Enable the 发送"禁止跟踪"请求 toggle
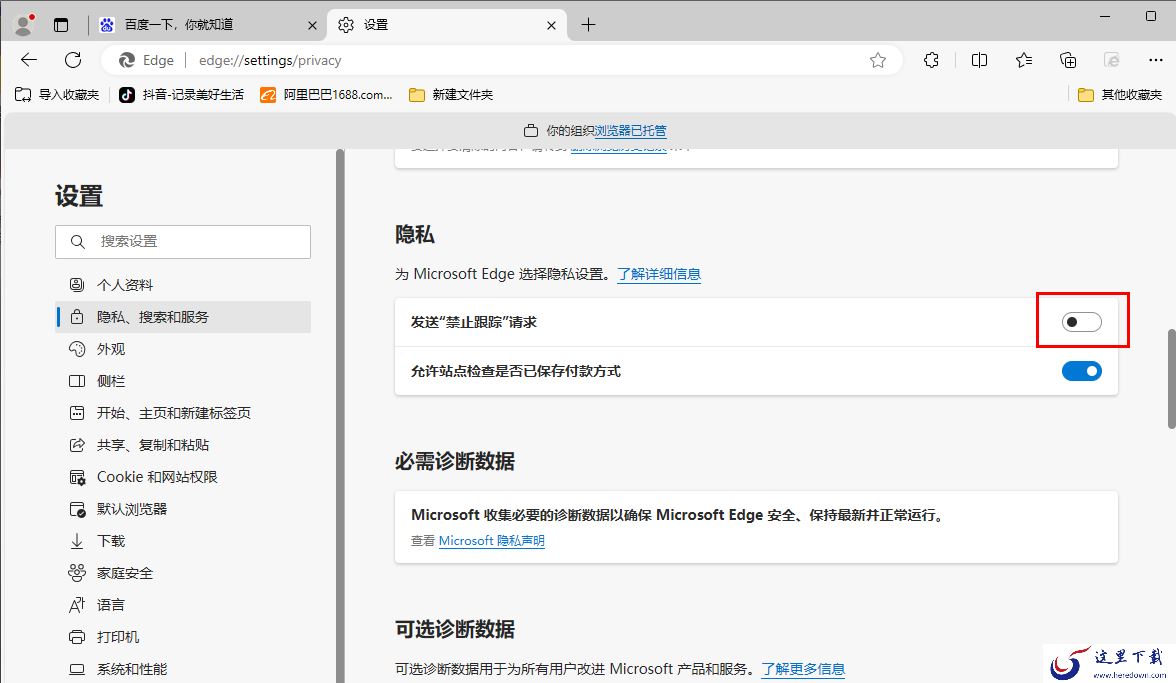This screenshot has width=1176, height=683. [x=1082, y=322]
